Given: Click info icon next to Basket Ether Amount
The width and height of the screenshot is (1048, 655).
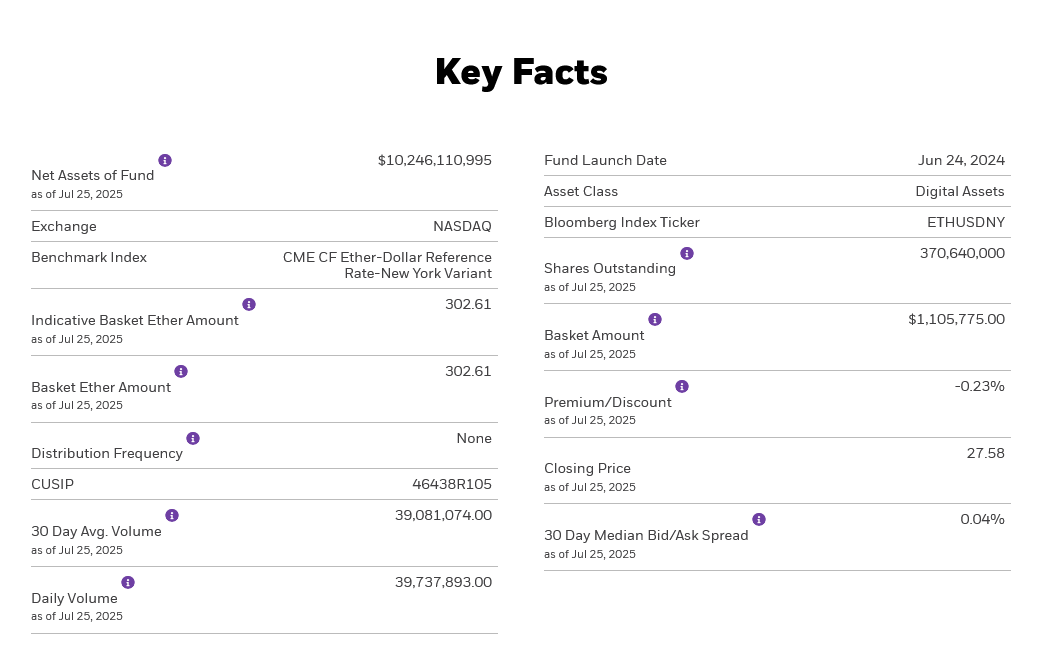Looking at the screenshot, I should tap(181, 372).
